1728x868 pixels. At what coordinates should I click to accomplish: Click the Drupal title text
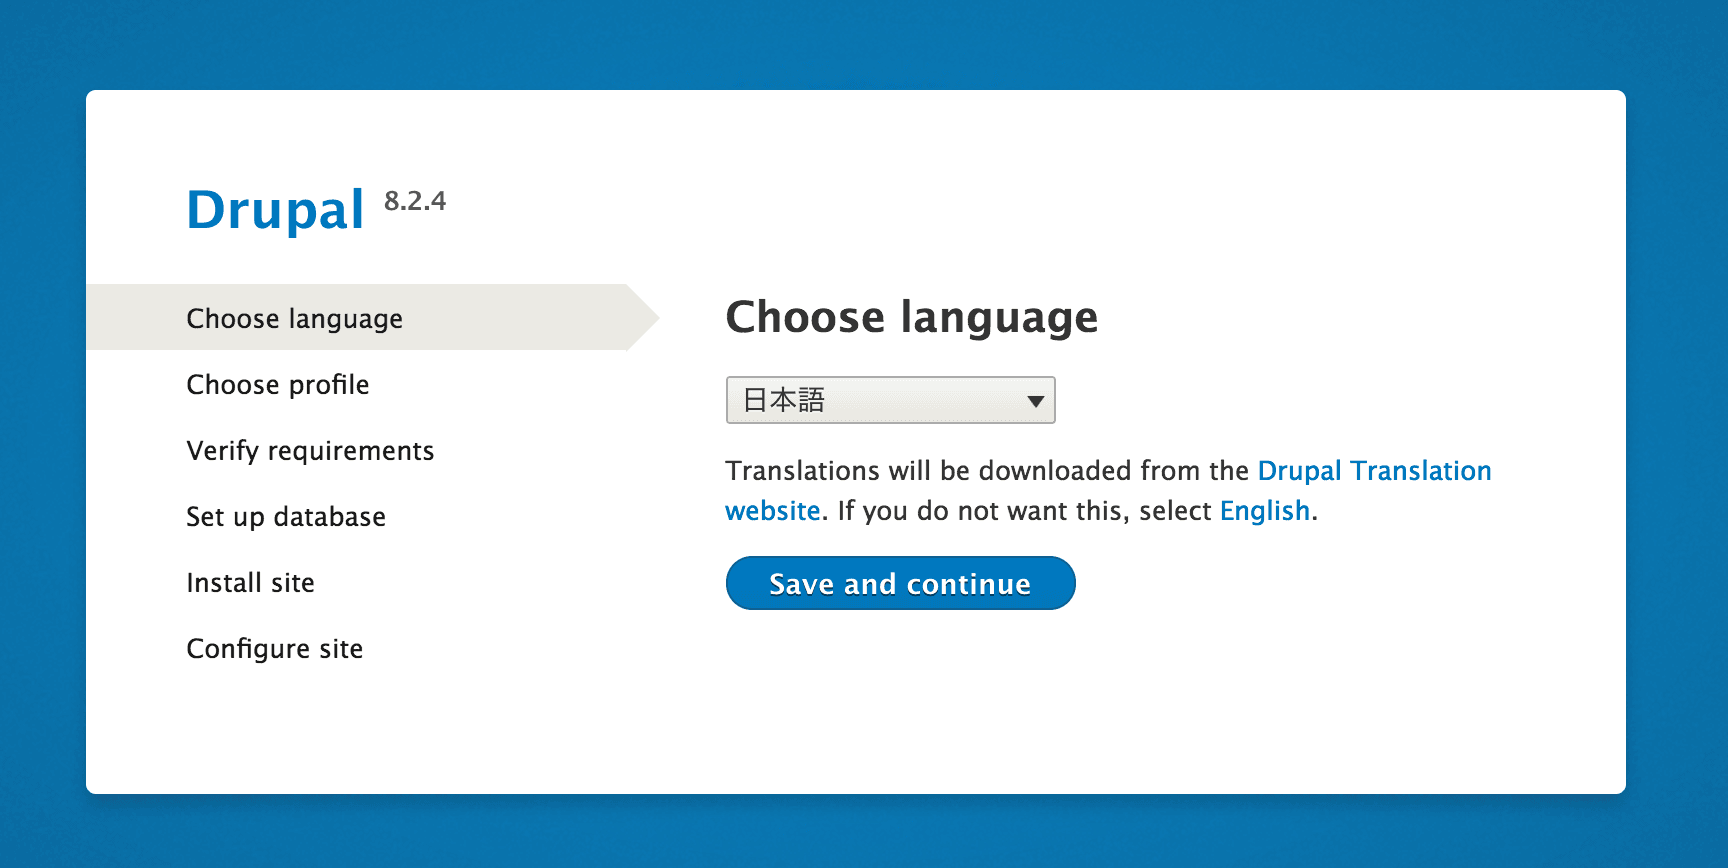275,210
